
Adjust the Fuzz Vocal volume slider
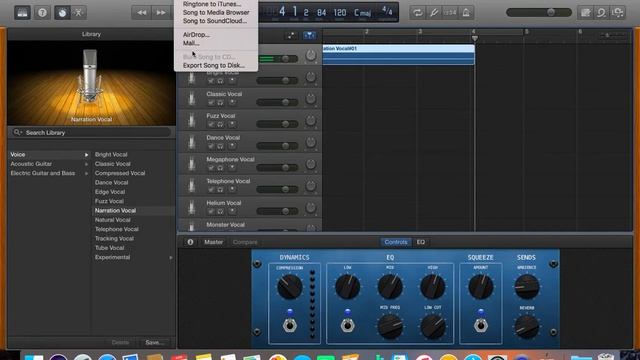tap(277, 124)
